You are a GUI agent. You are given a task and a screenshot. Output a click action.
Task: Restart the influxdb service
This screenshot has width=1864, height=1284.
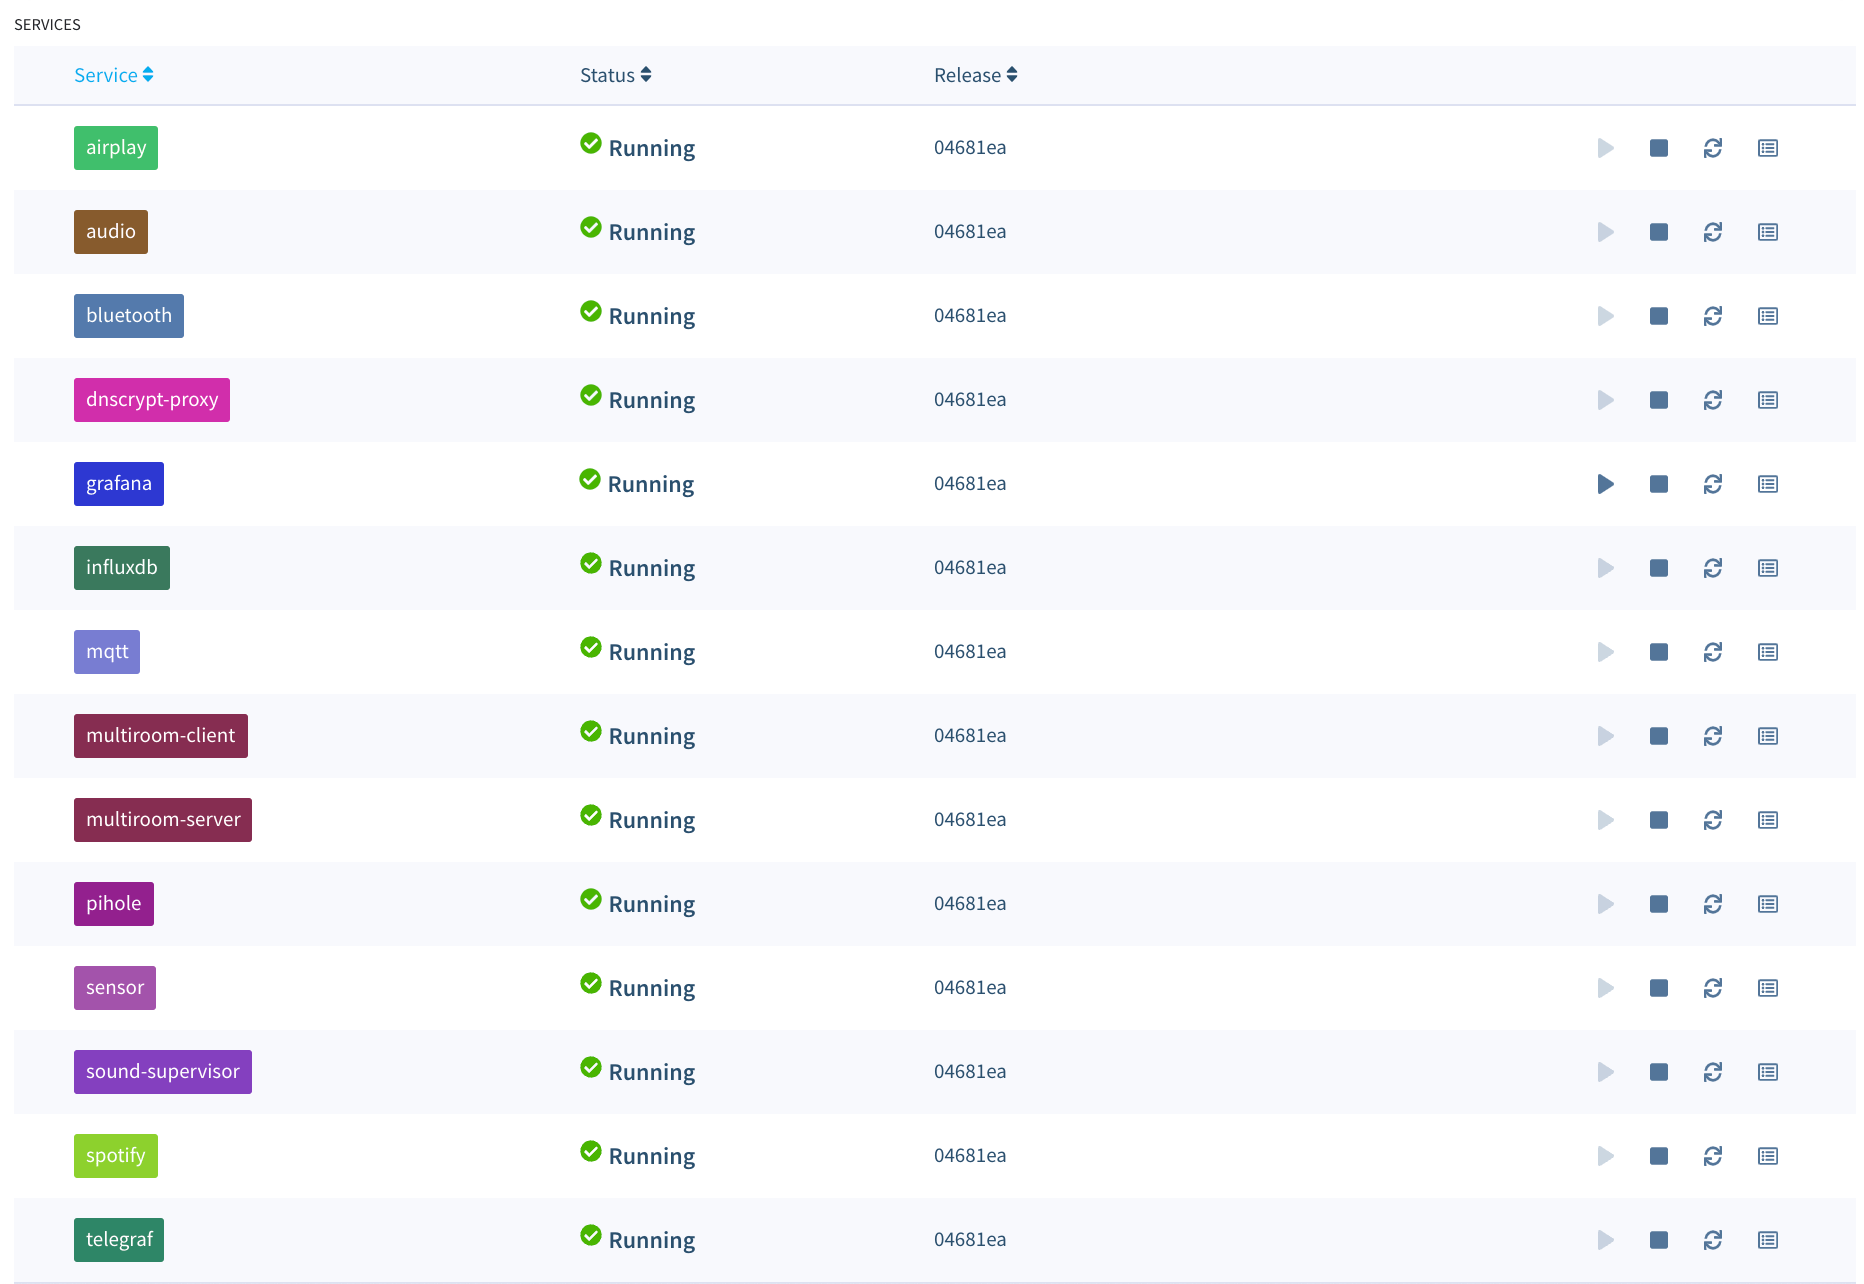pyautogui.click(x=1712, y=568)
